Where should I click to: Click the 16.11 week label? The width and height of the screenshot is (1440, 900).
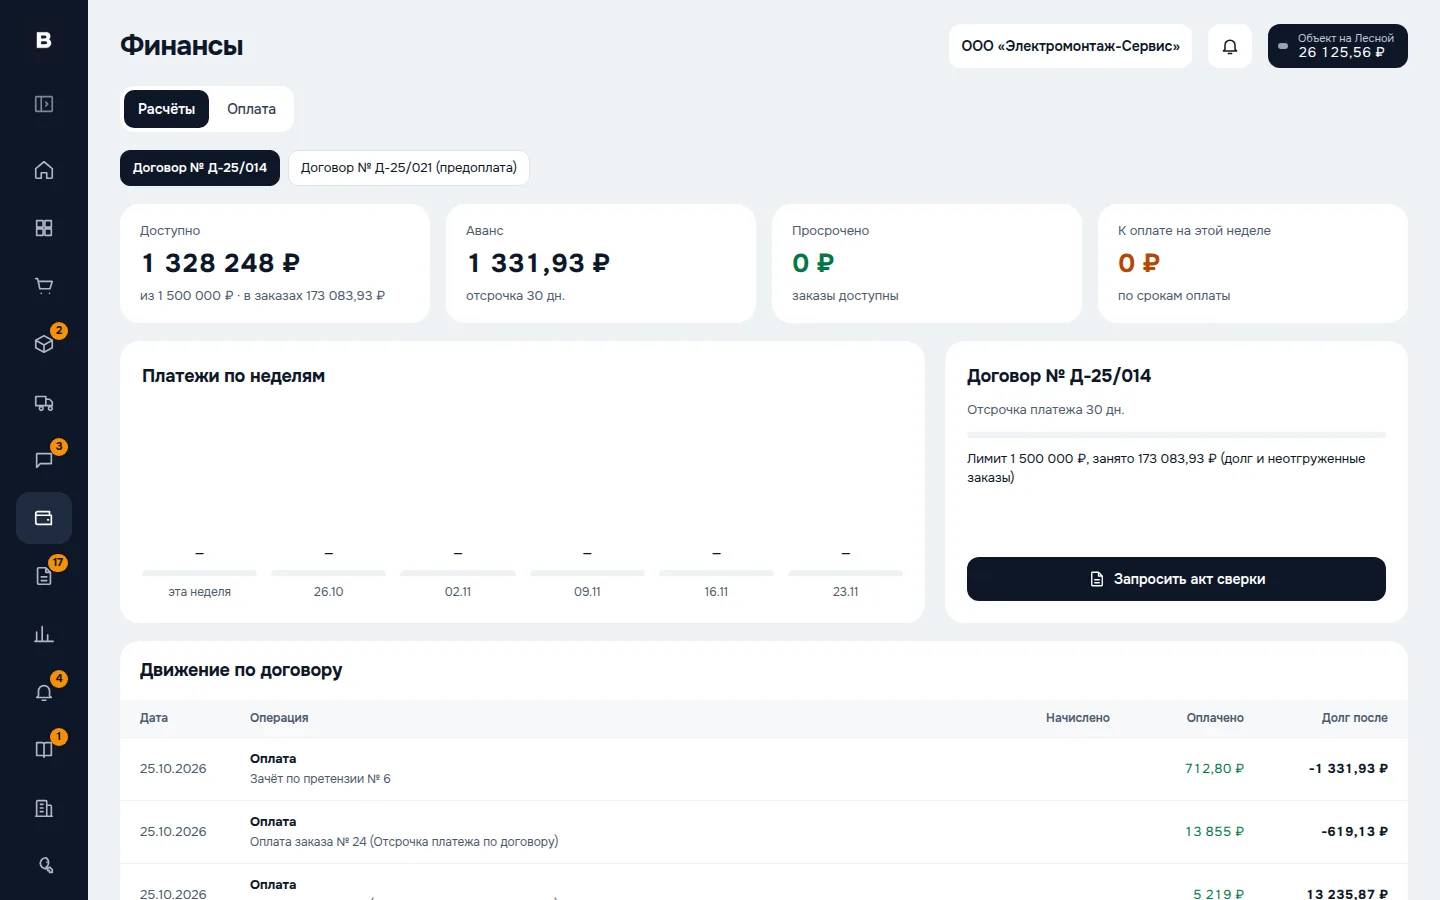point(716,592)
